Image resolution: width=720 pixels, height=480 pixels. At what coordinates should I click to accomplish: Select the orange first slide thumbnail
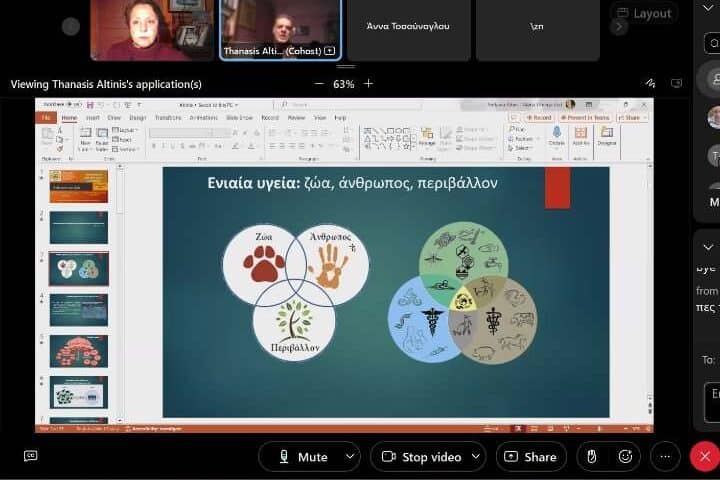point(79,186)
